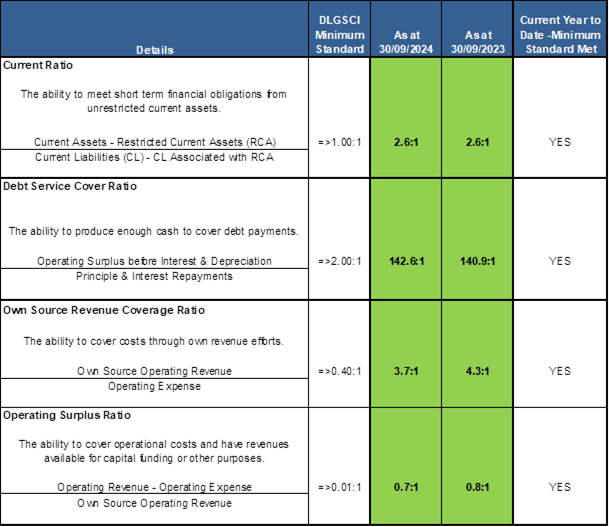Select the ability to cover costs description
The height and width of the screenshot is (527, 609).
pos(154,341)
